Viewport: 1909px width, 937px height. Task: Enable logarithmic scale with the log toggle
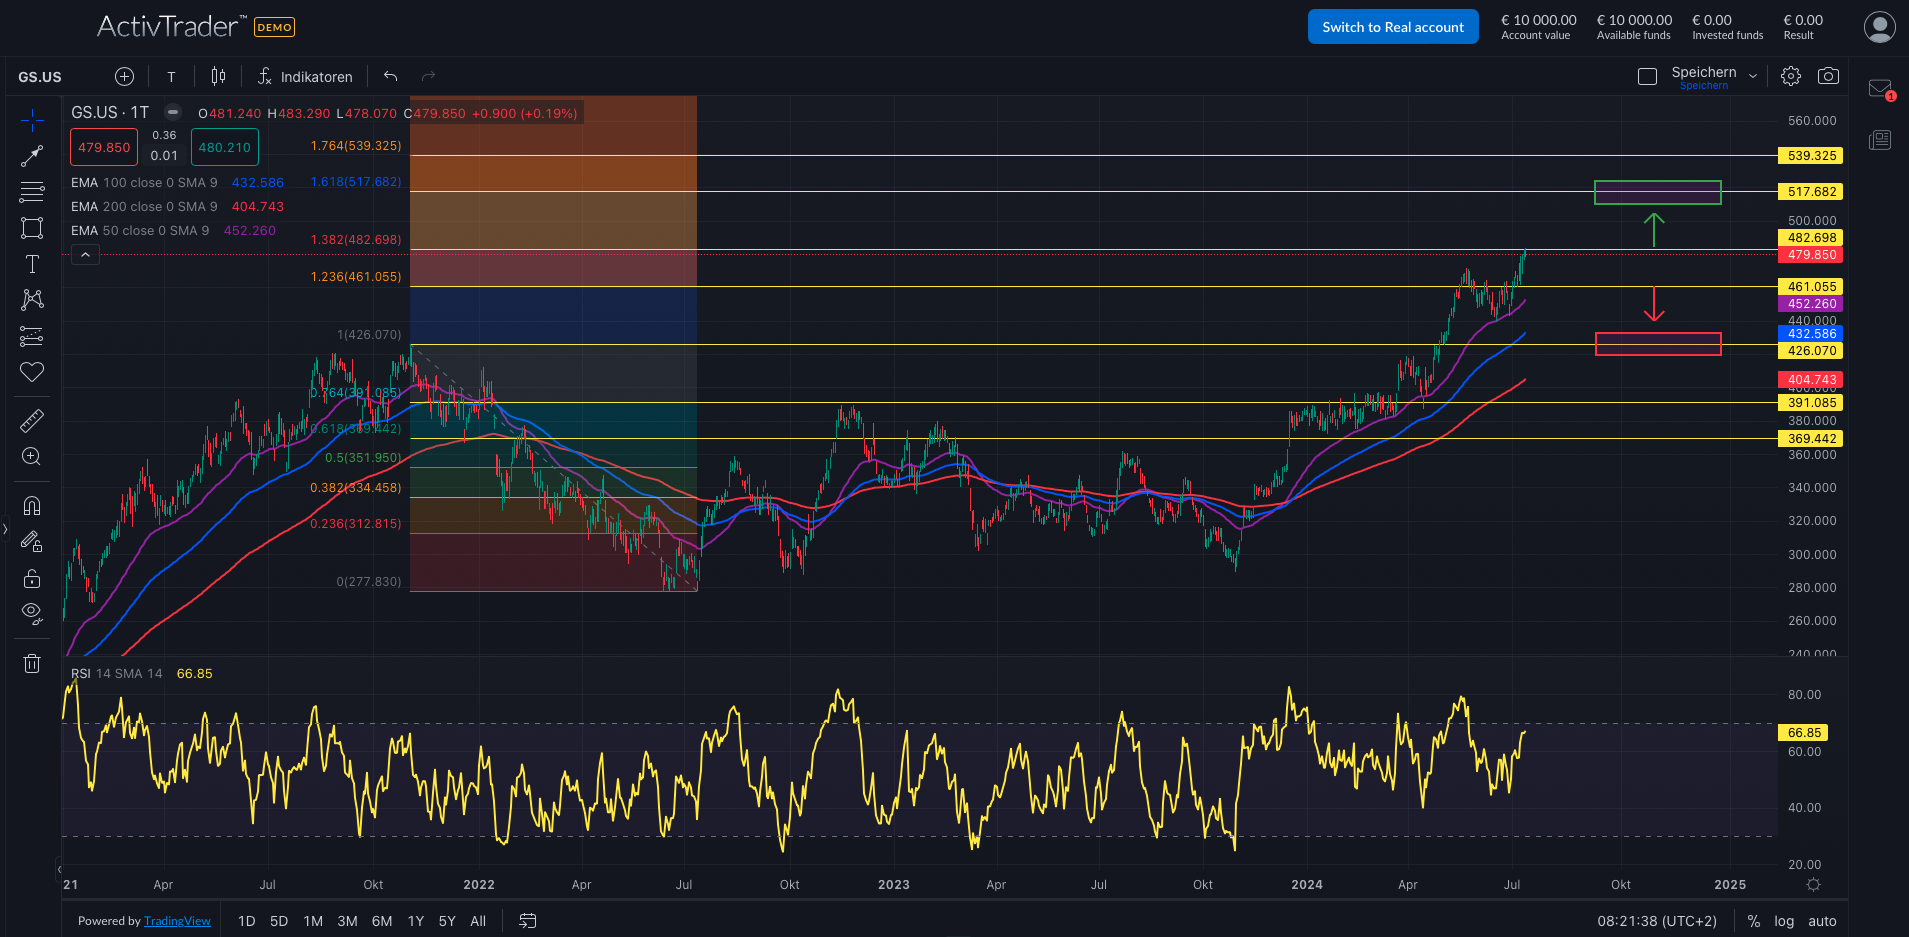(x=1783, y=920)
